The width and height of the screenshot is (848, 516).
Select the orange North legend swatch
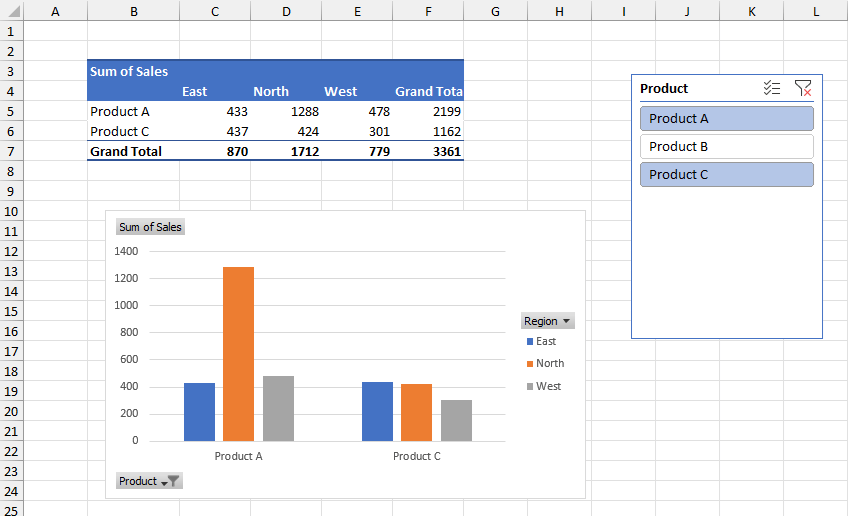pos(530,364)
